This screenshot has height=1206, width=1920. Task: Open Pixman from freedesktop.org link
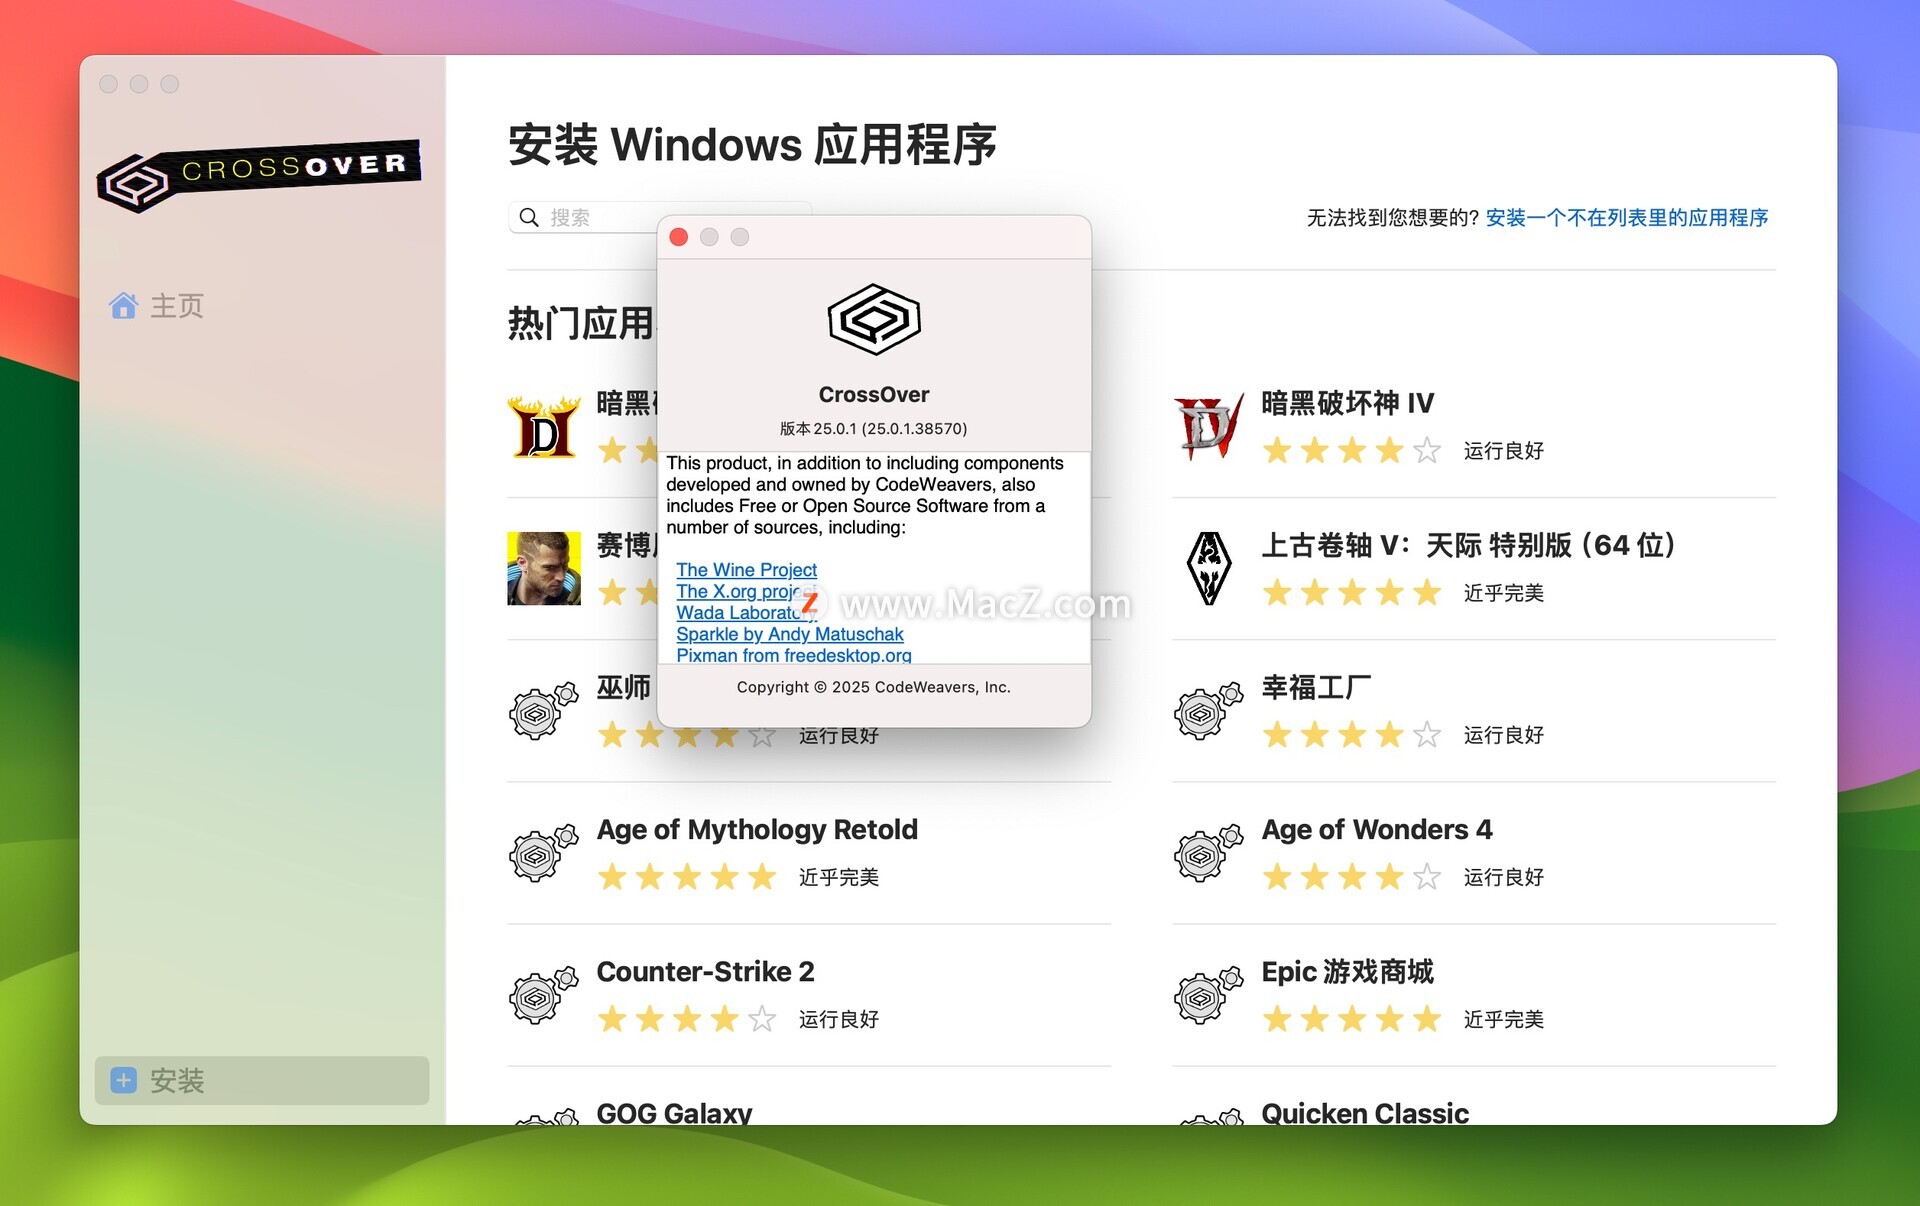pyautogui.click(x=793, y=655)
